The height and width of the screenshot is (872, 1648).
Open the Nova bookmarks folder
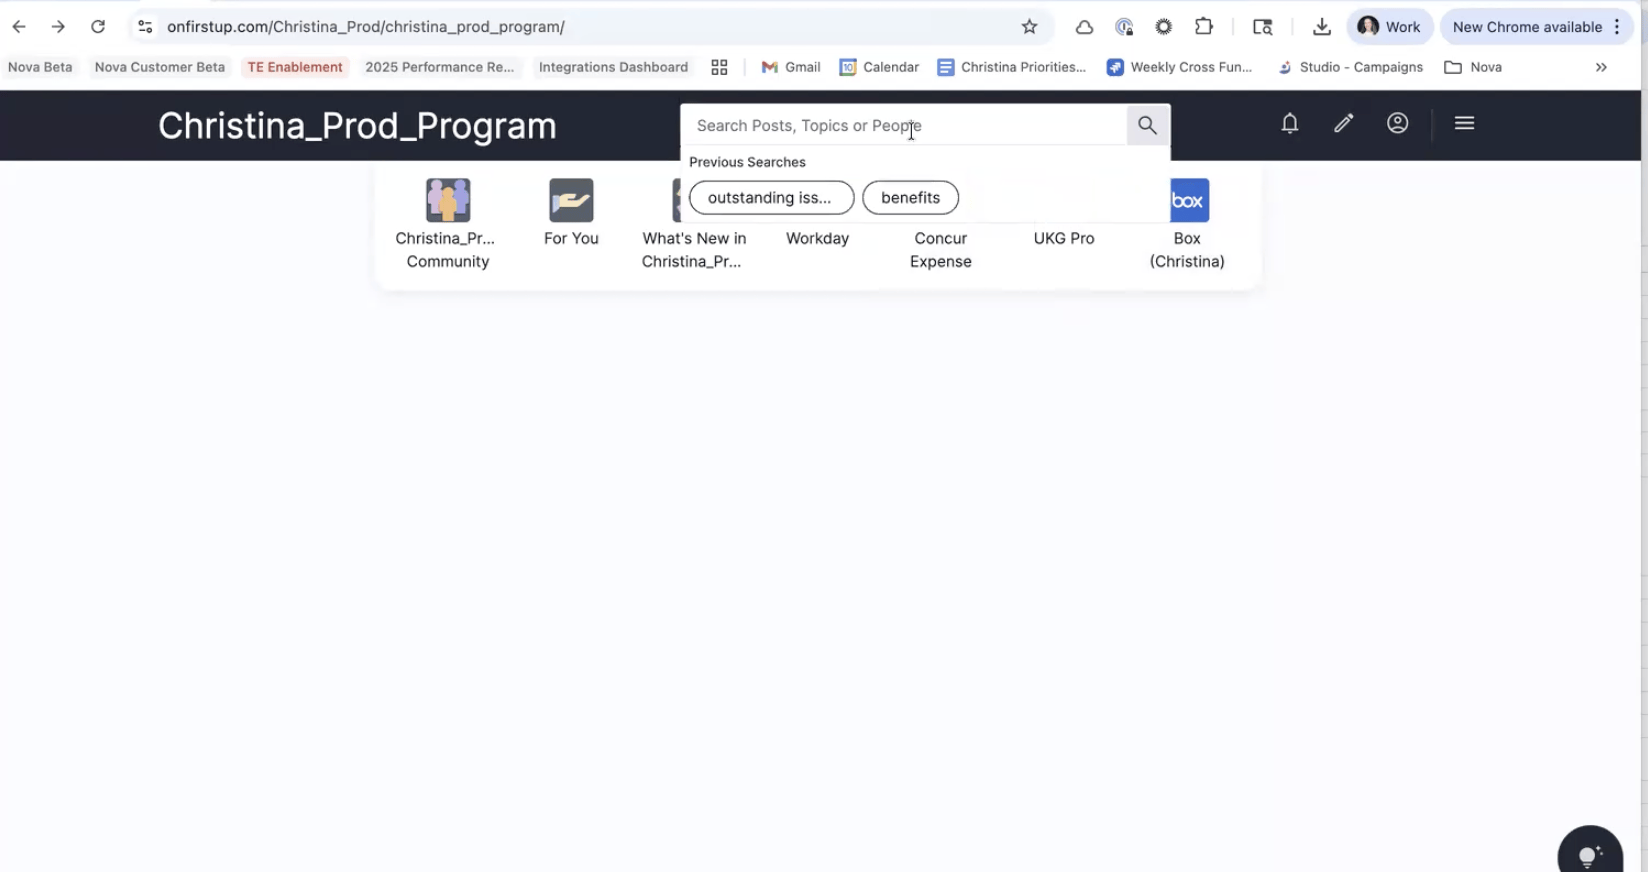(1473, 67)
